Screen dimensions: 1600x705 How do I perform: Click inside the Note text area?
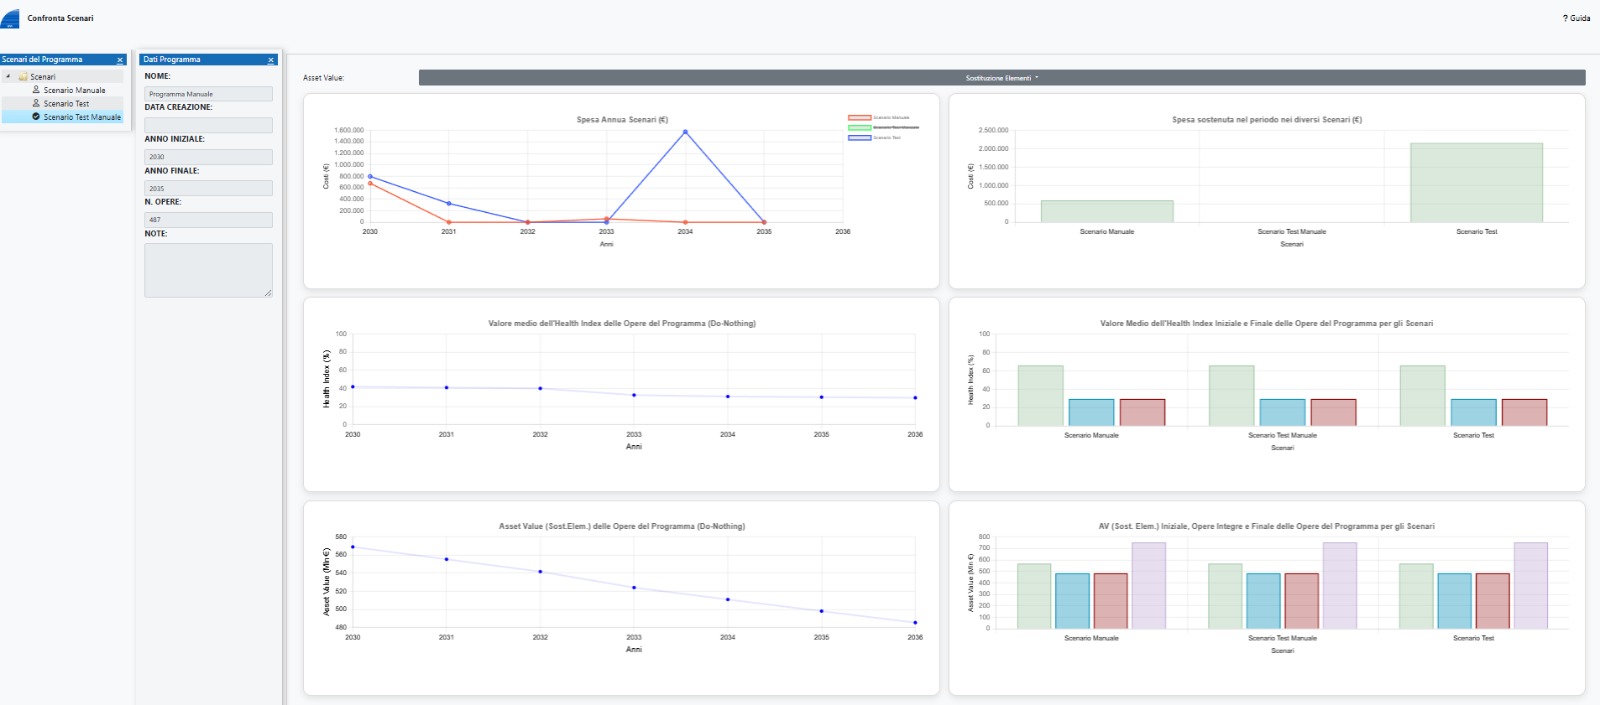point(208,270)
